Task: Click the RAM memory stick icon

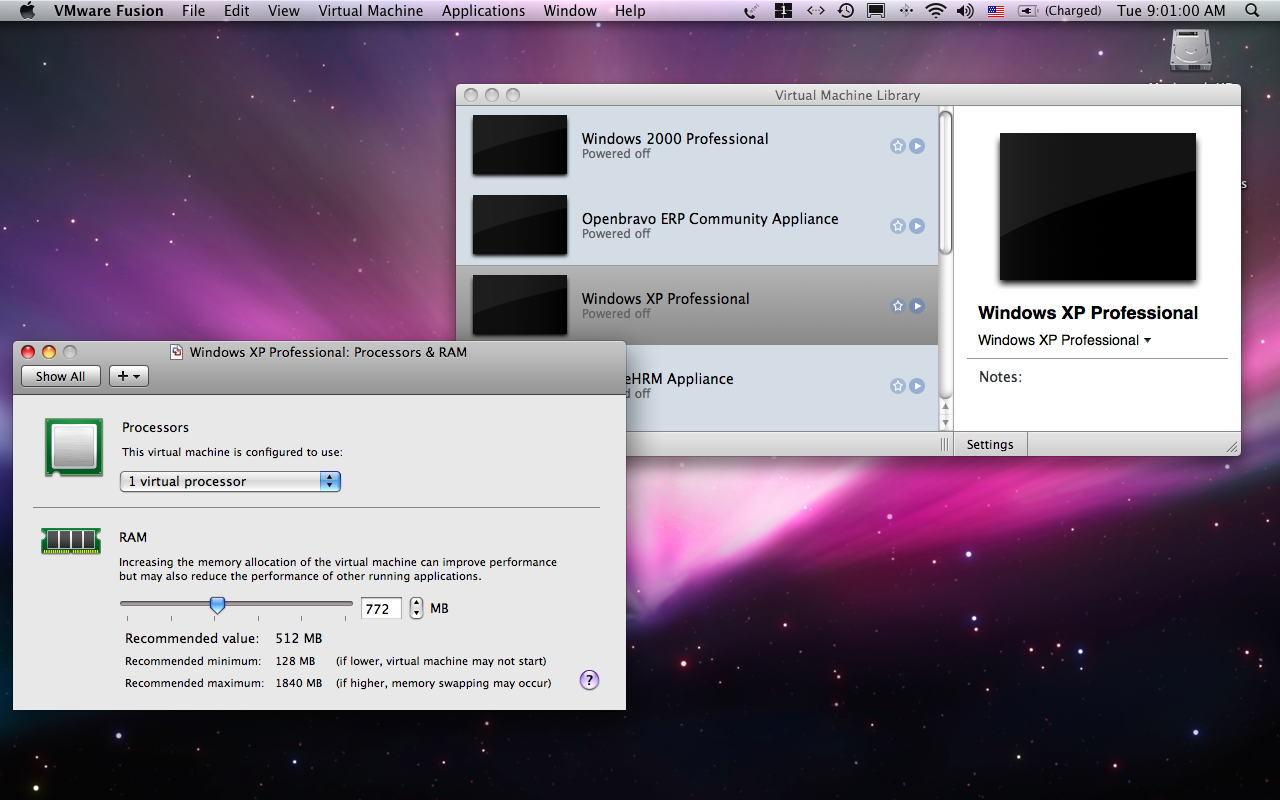Action: 71,541
